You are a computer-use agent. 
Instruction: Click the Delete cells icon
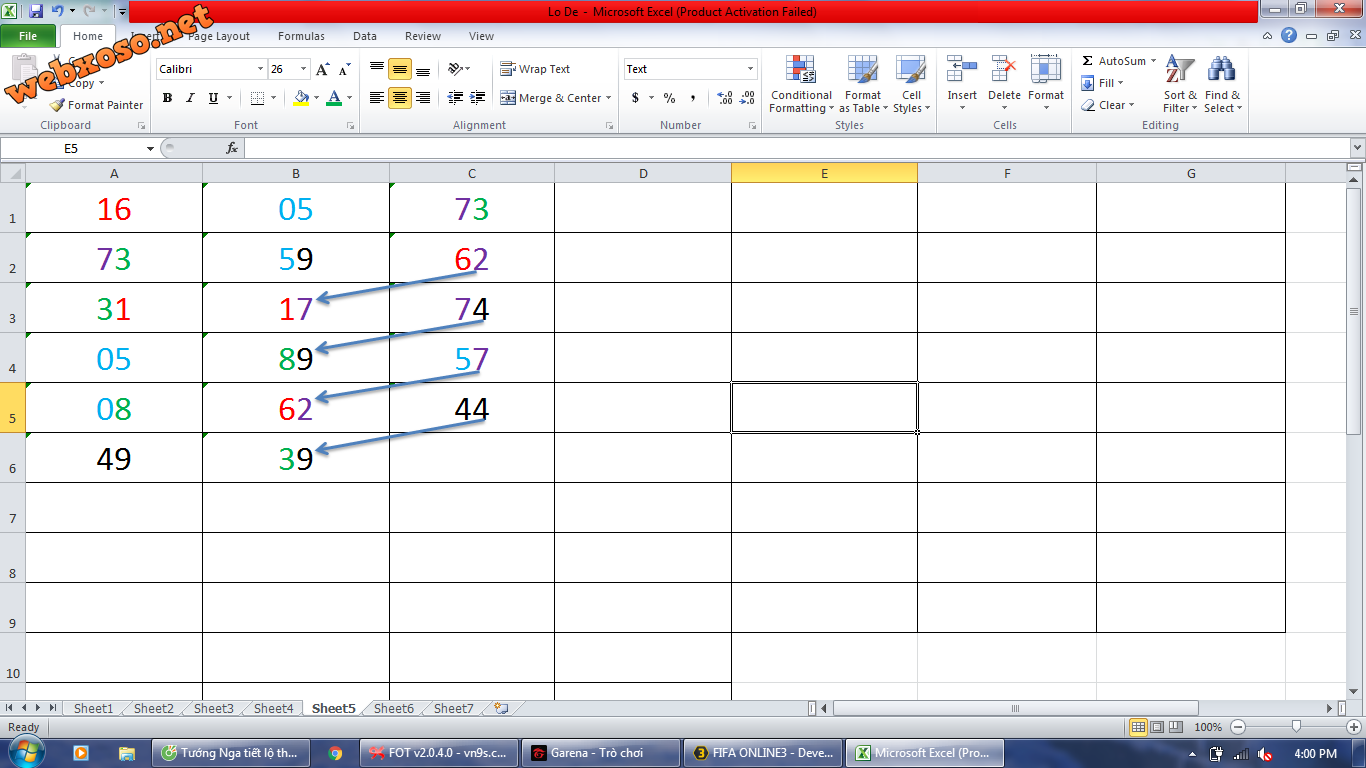point(1004,72)
